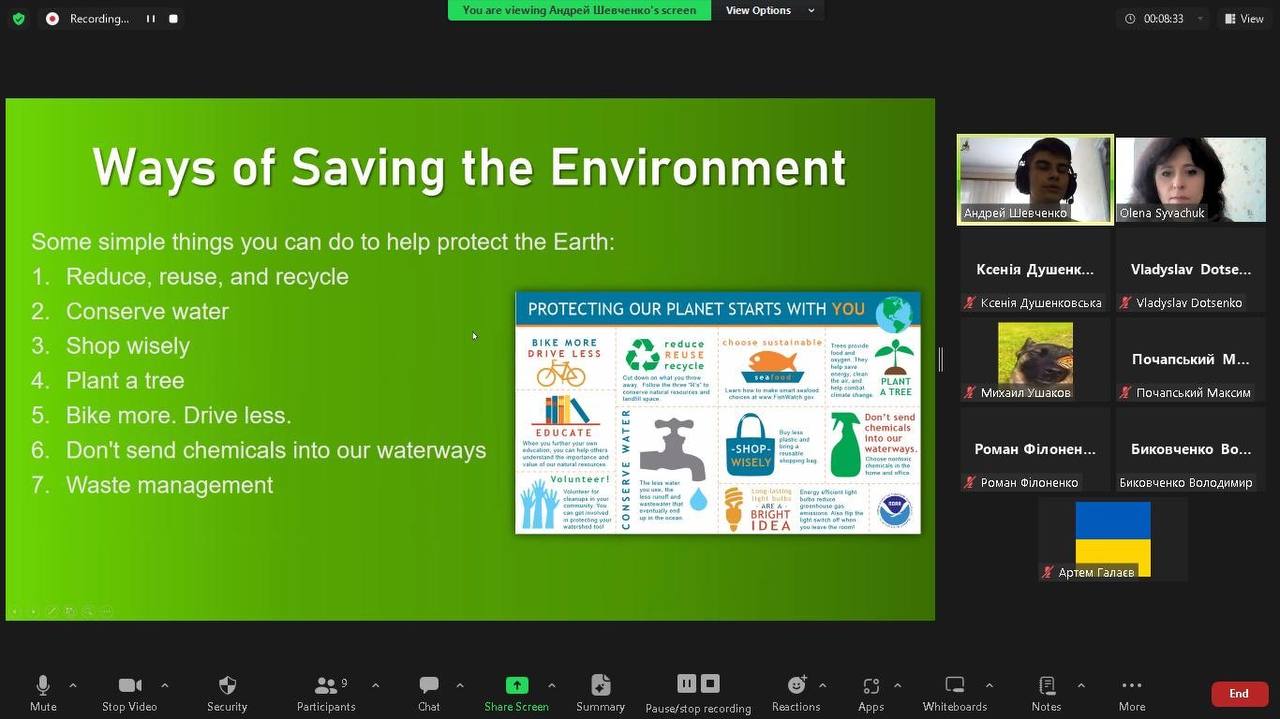Pause the recording in the top bar

[151, 18]
